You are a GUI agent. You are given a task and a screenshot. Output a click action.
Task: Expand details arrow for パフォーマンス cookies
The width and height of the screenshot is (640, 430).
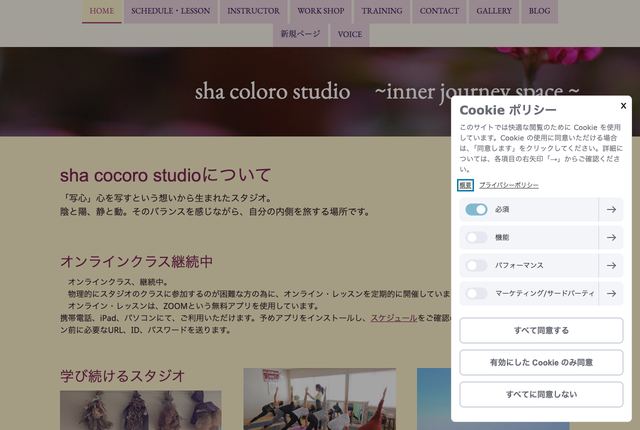(611, 266)
